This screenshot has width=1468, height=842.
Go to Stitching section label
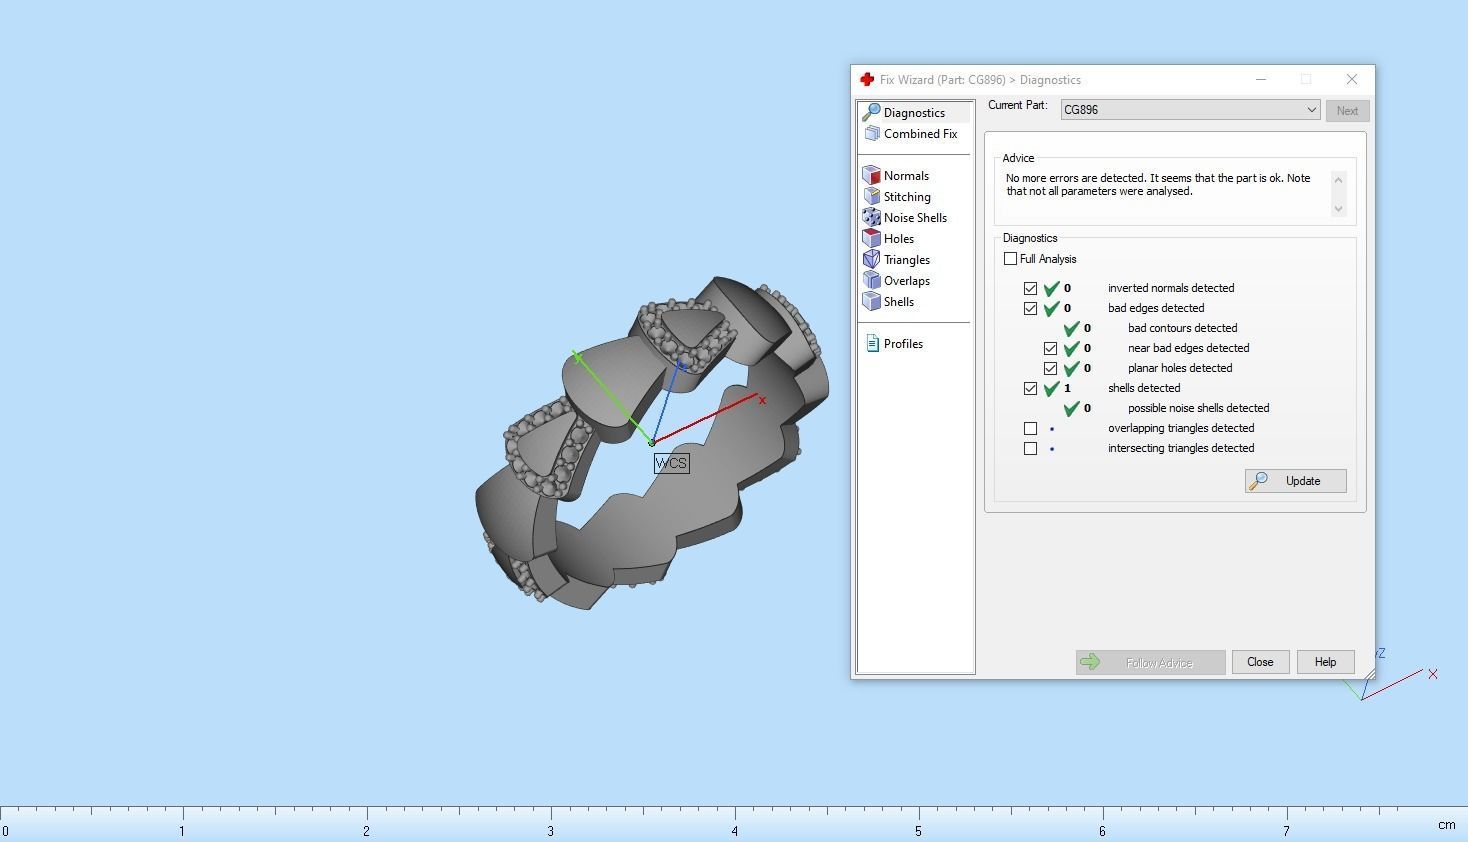907,197
